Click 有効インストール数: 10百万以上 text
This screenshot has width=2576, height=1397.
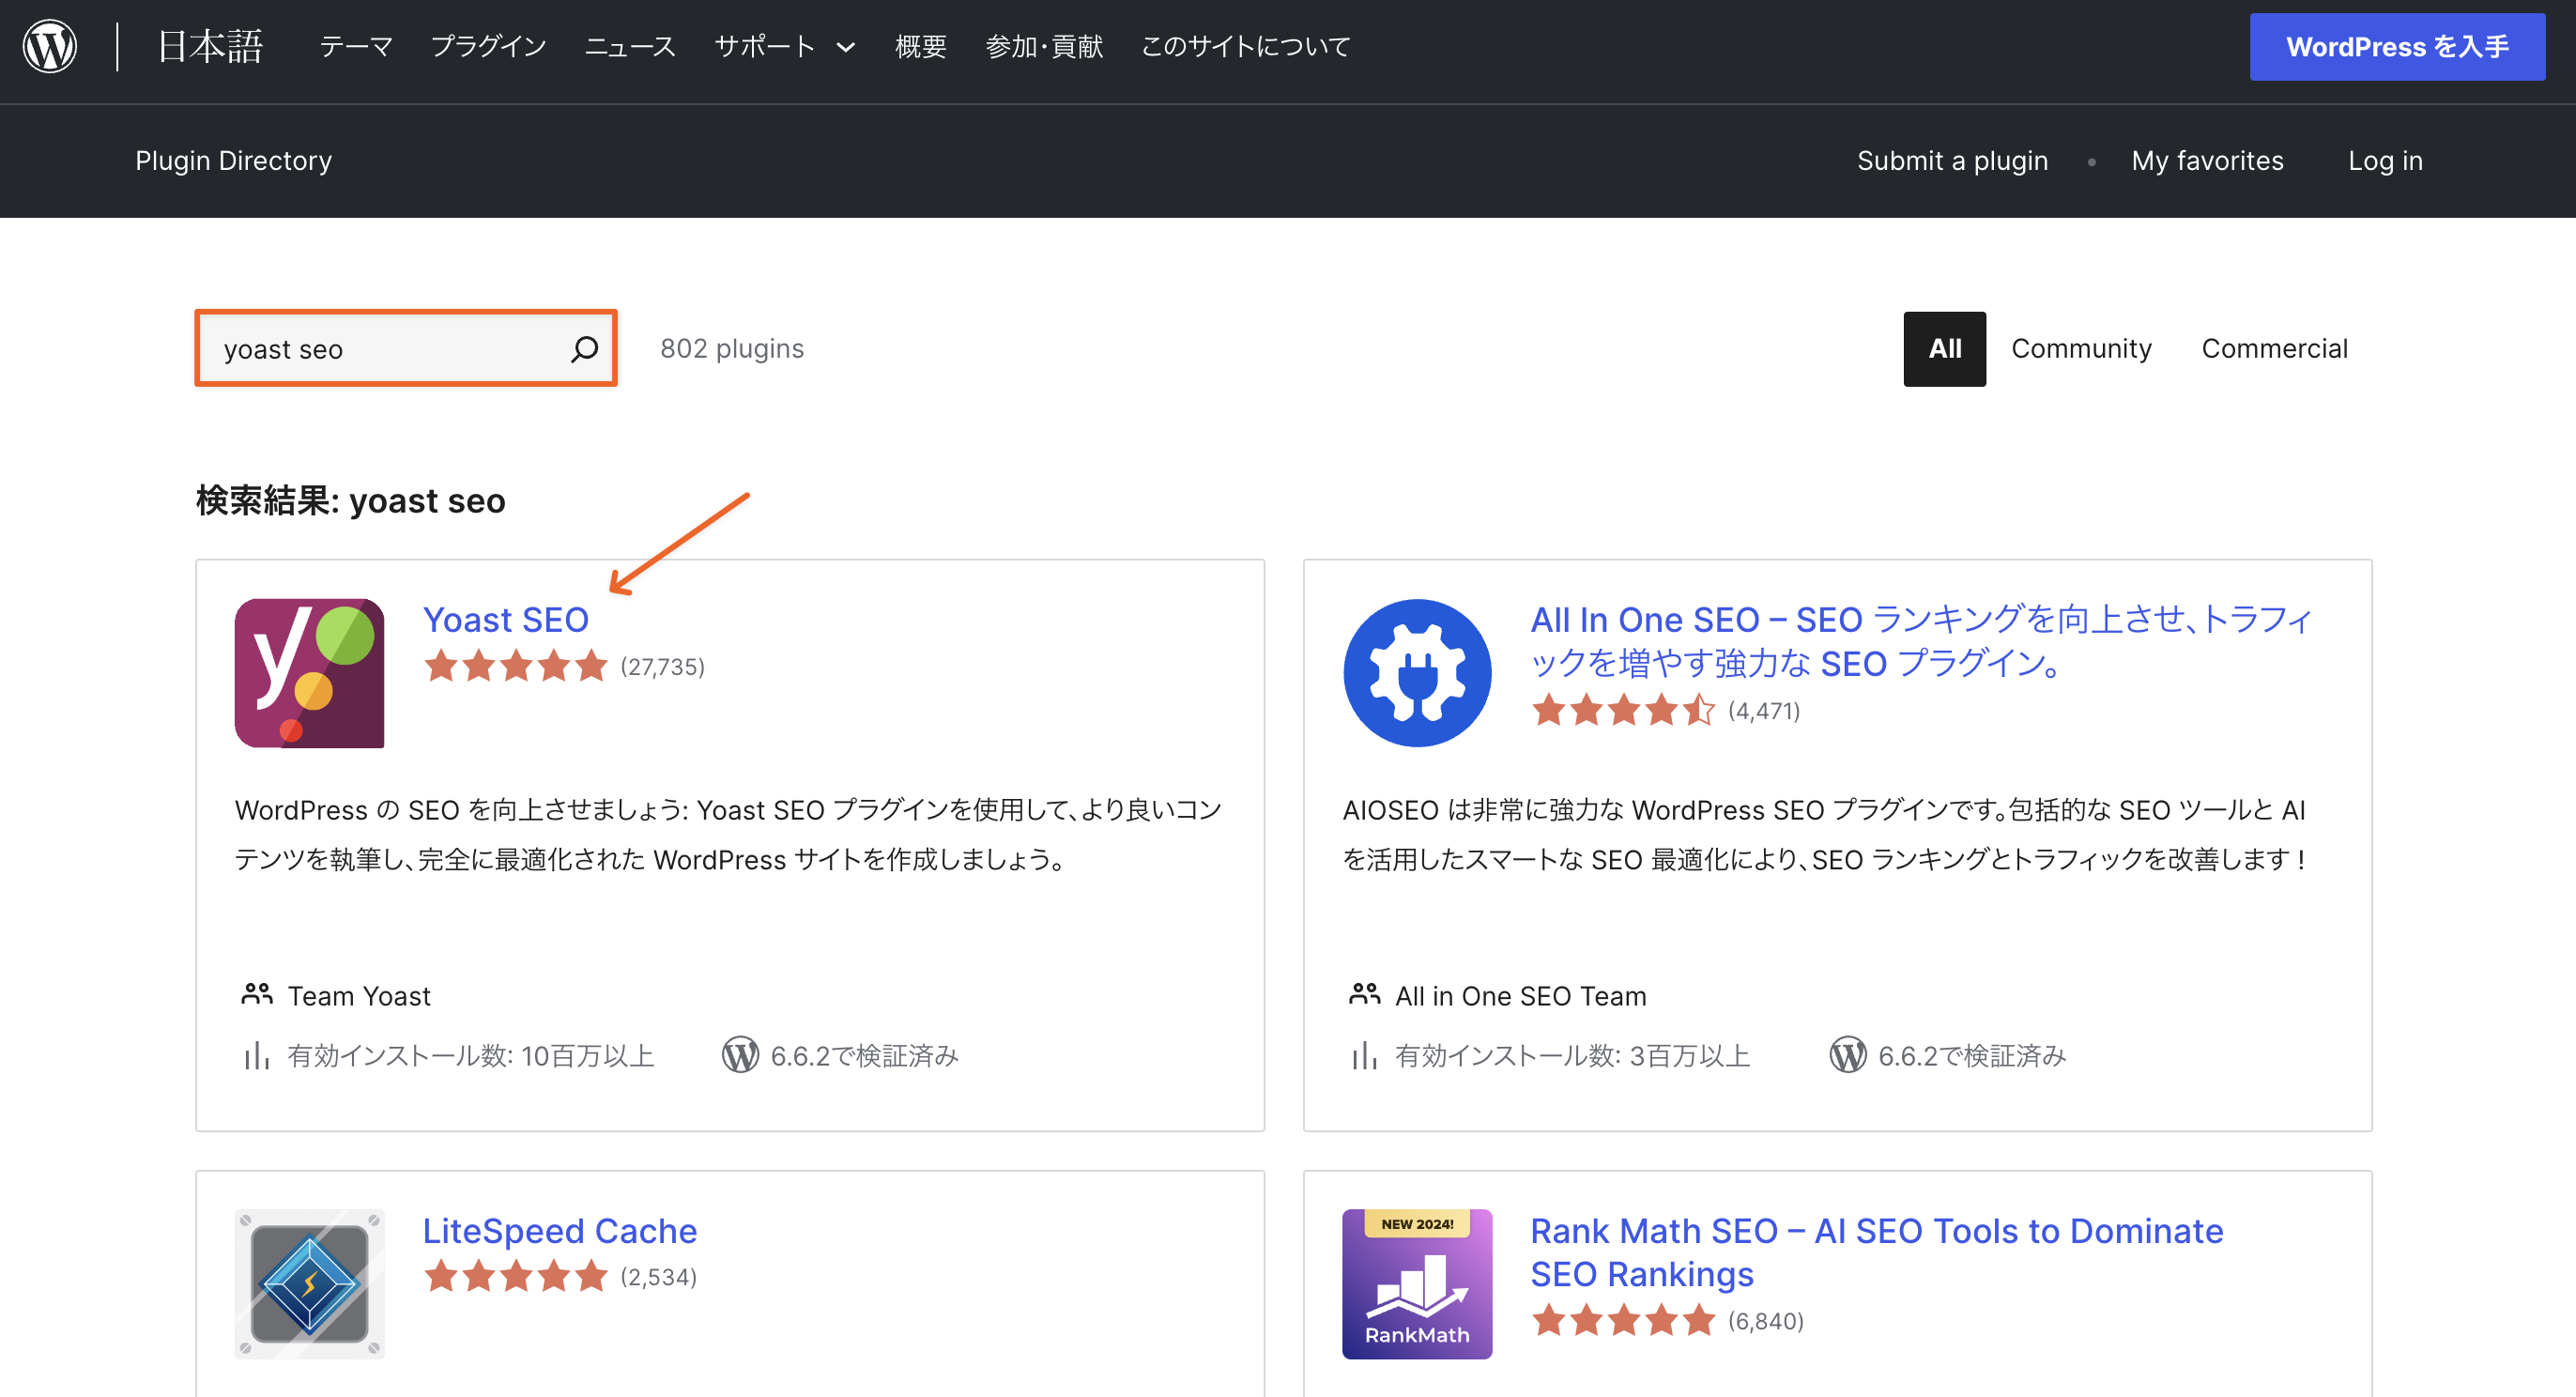click(x=471, y=1056)
